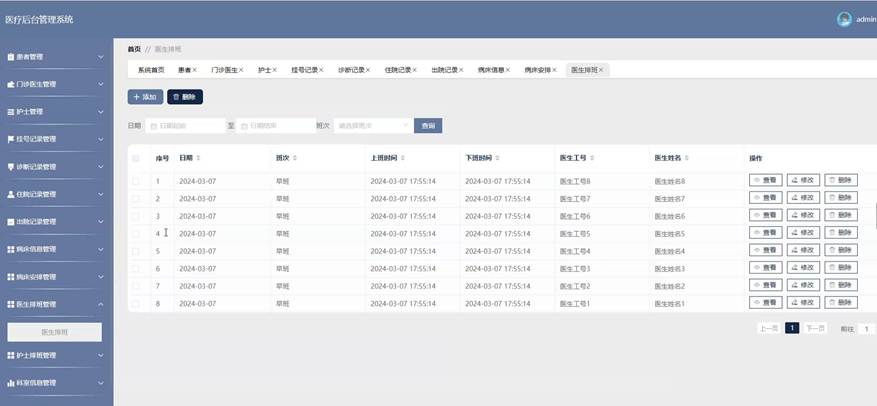Image resolution: width=877 pixels, height=406 pixels.
Task: Click the trash icon on the toolbar 删除 button
Action: [176, 97]
